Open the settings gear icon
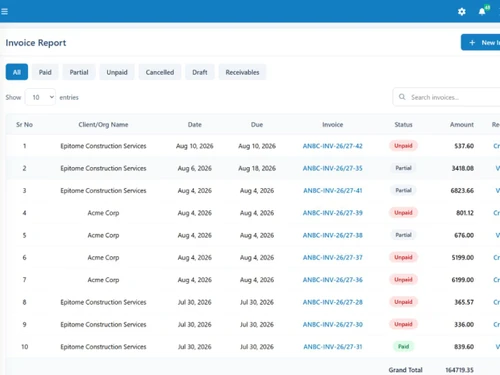The width and height of the screenshot is (500, 375). click(462, 12)
